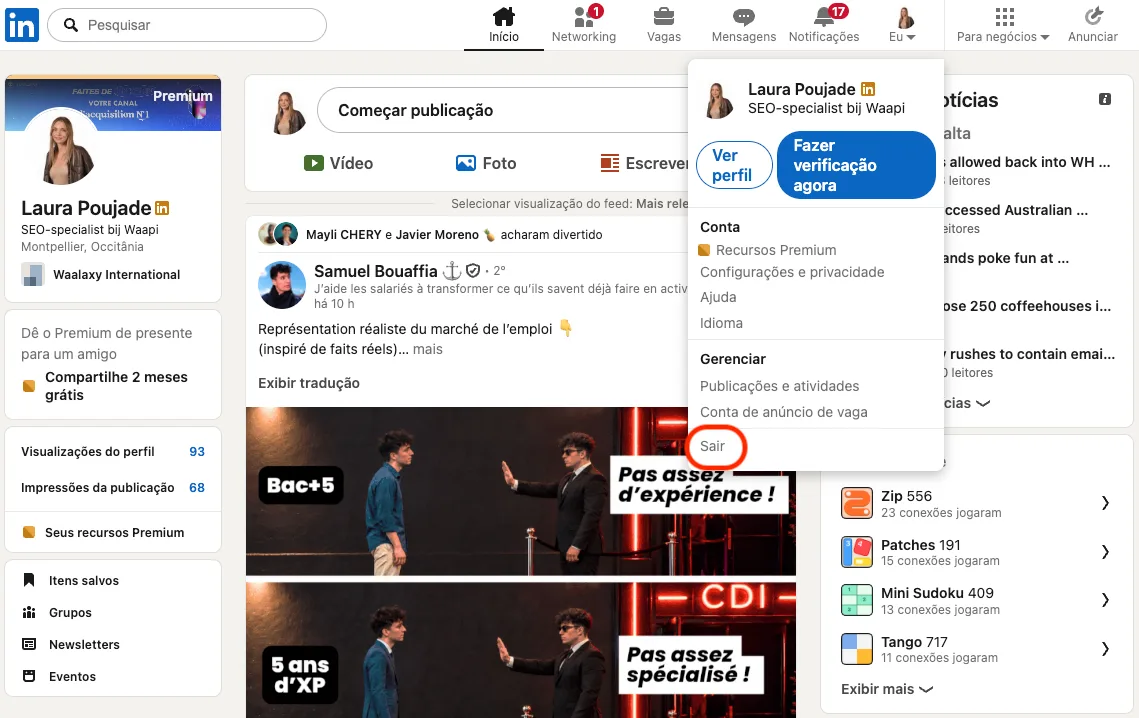Viewport: 1139px width, 718px height.
Task: Click Seus recursos Premium link
Action: coord(114,533)
